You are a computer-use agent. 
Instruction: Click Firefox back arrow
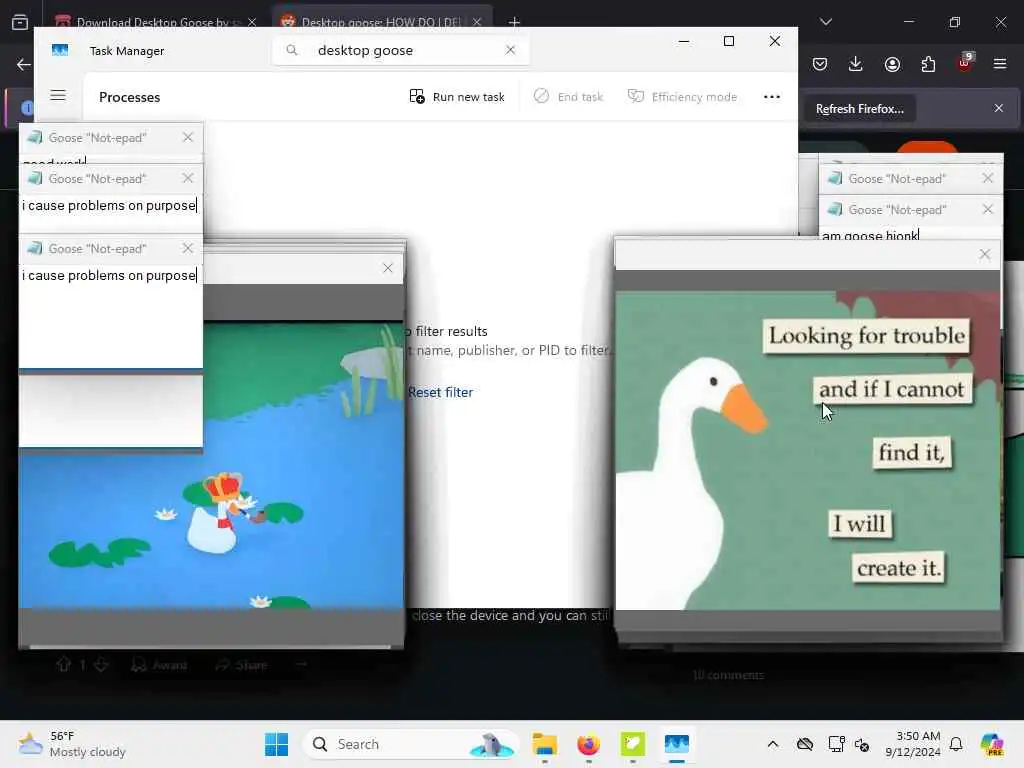(x=24, y=64)
